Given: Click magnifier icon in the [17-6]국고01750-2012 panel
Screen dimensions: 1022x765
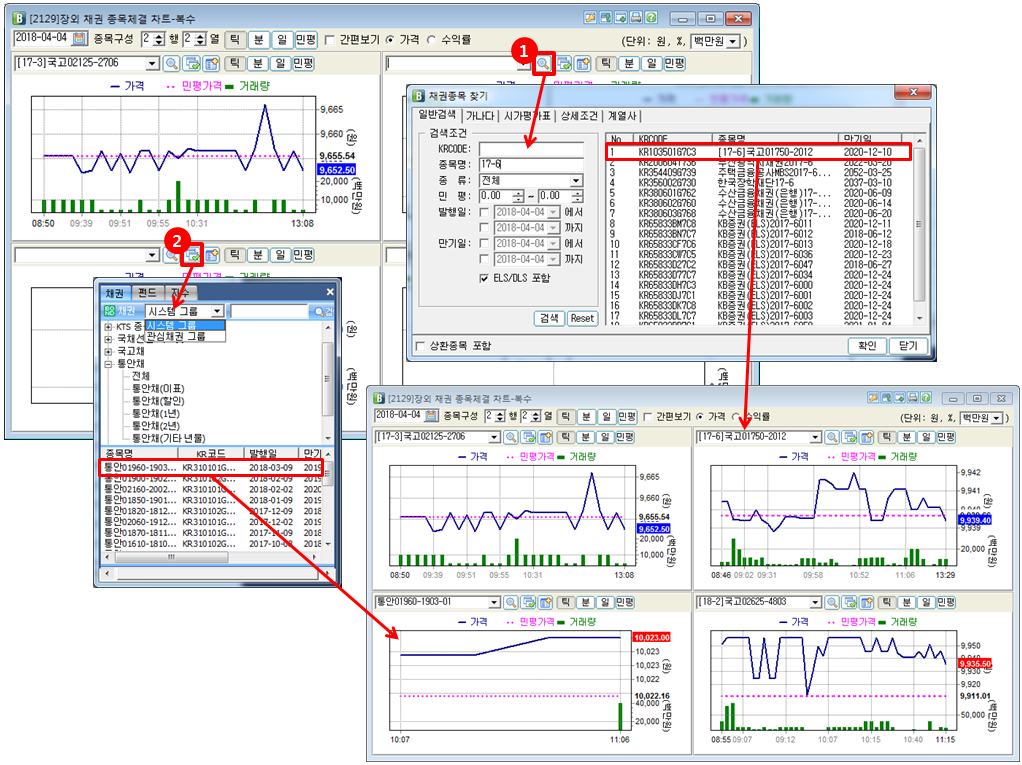Looking at the screenshot, I should tap(832, 437).
